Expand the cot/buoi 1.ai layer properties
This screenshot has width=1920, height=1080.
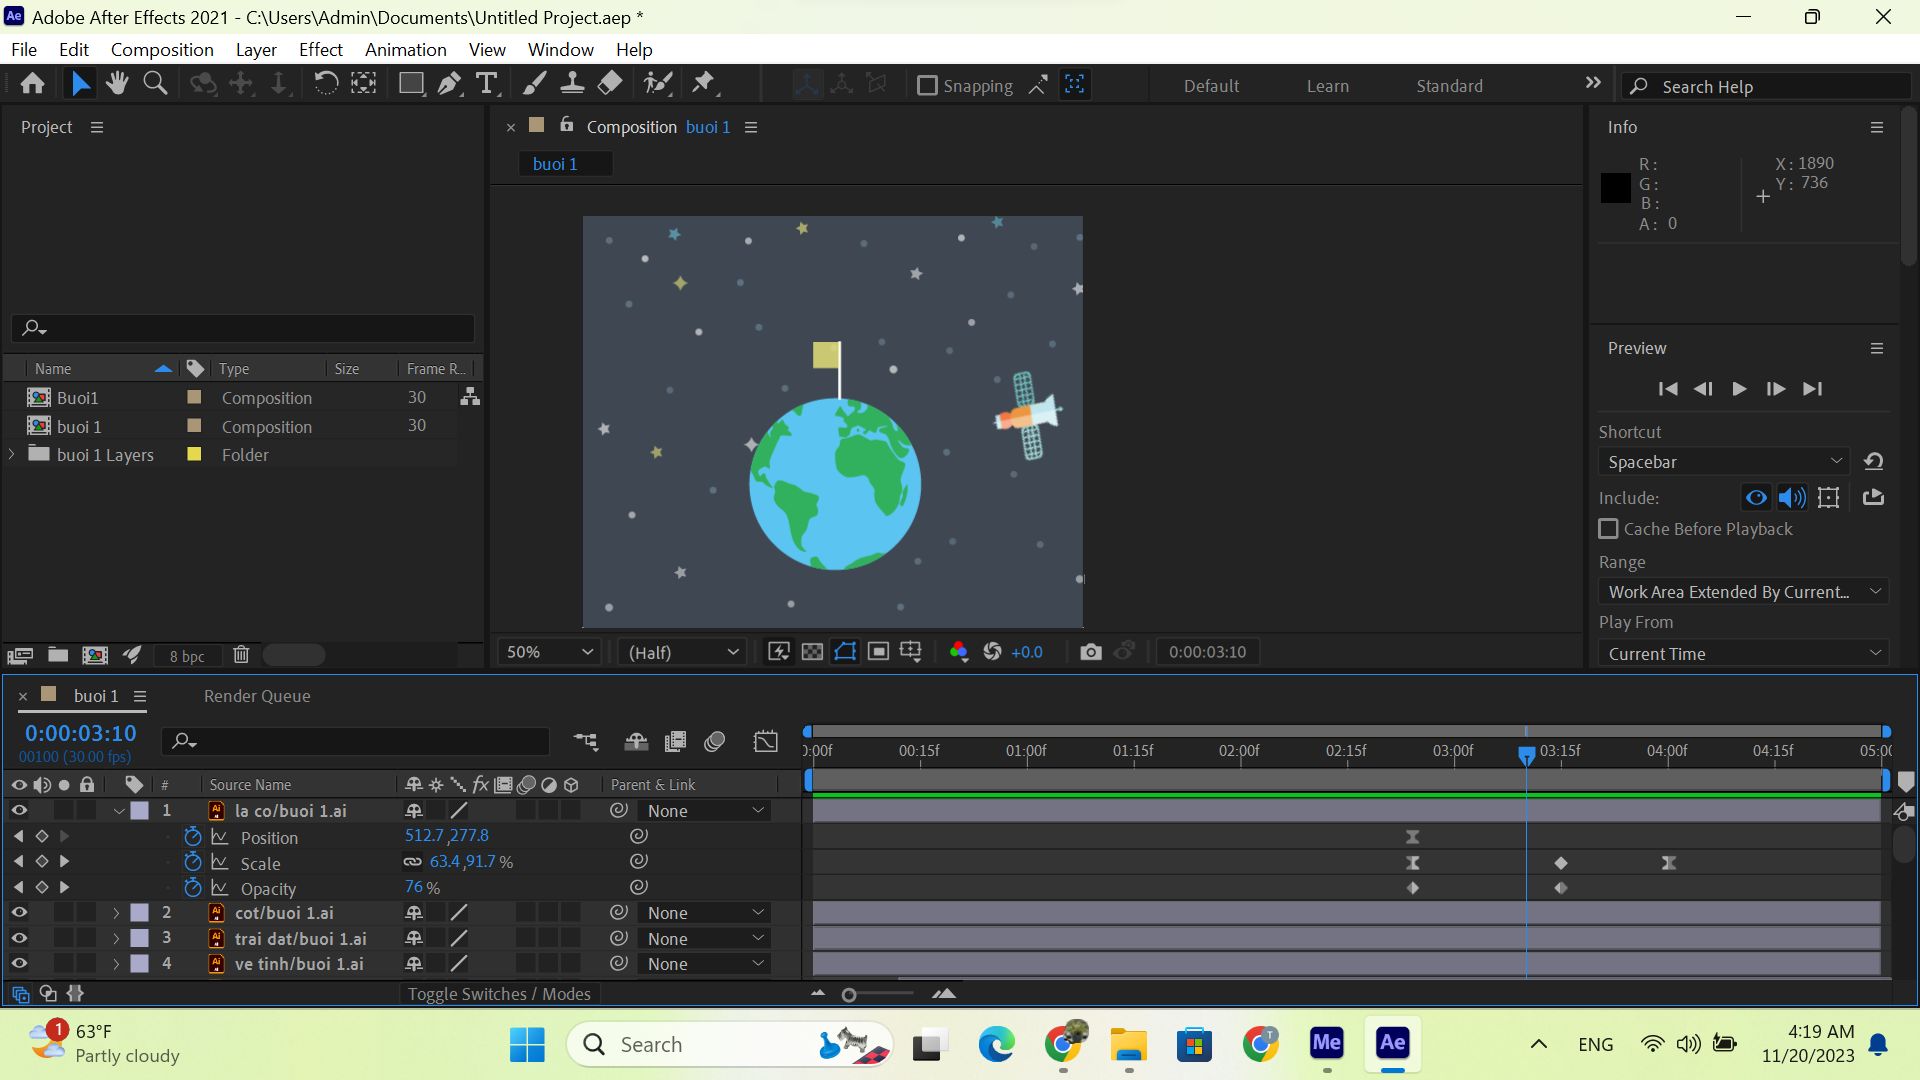[116, 913]
